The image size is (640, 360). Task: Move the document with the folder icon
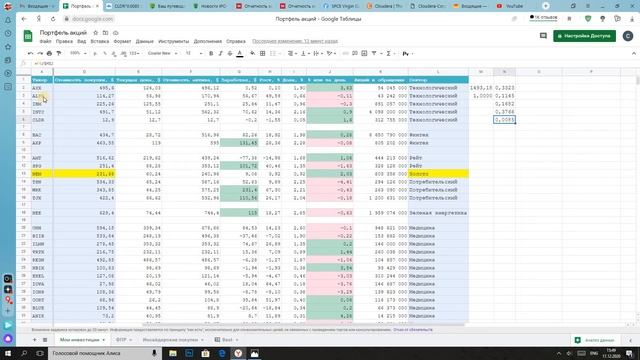pos(105,33)
